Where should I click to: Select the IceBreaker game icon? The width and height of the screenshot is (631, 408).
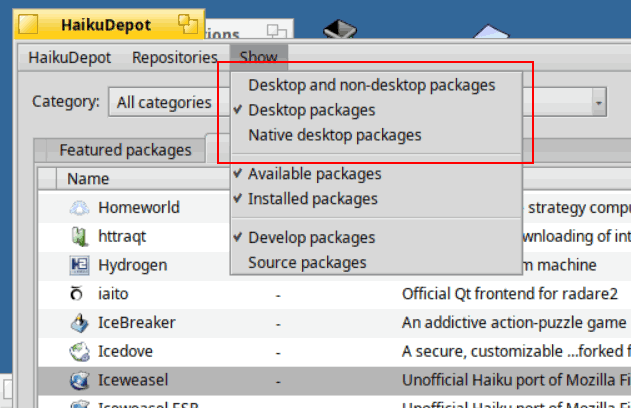(x=79, y=323)
